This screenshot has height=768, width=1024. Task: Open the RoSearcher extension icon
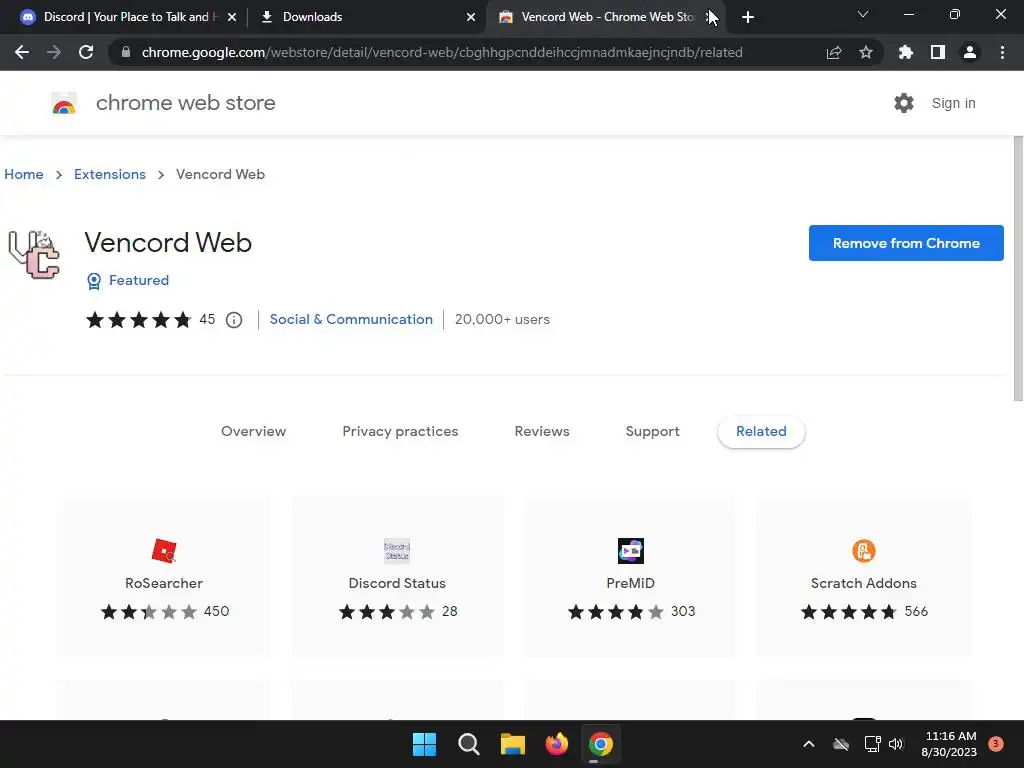(x=164, y=551)
